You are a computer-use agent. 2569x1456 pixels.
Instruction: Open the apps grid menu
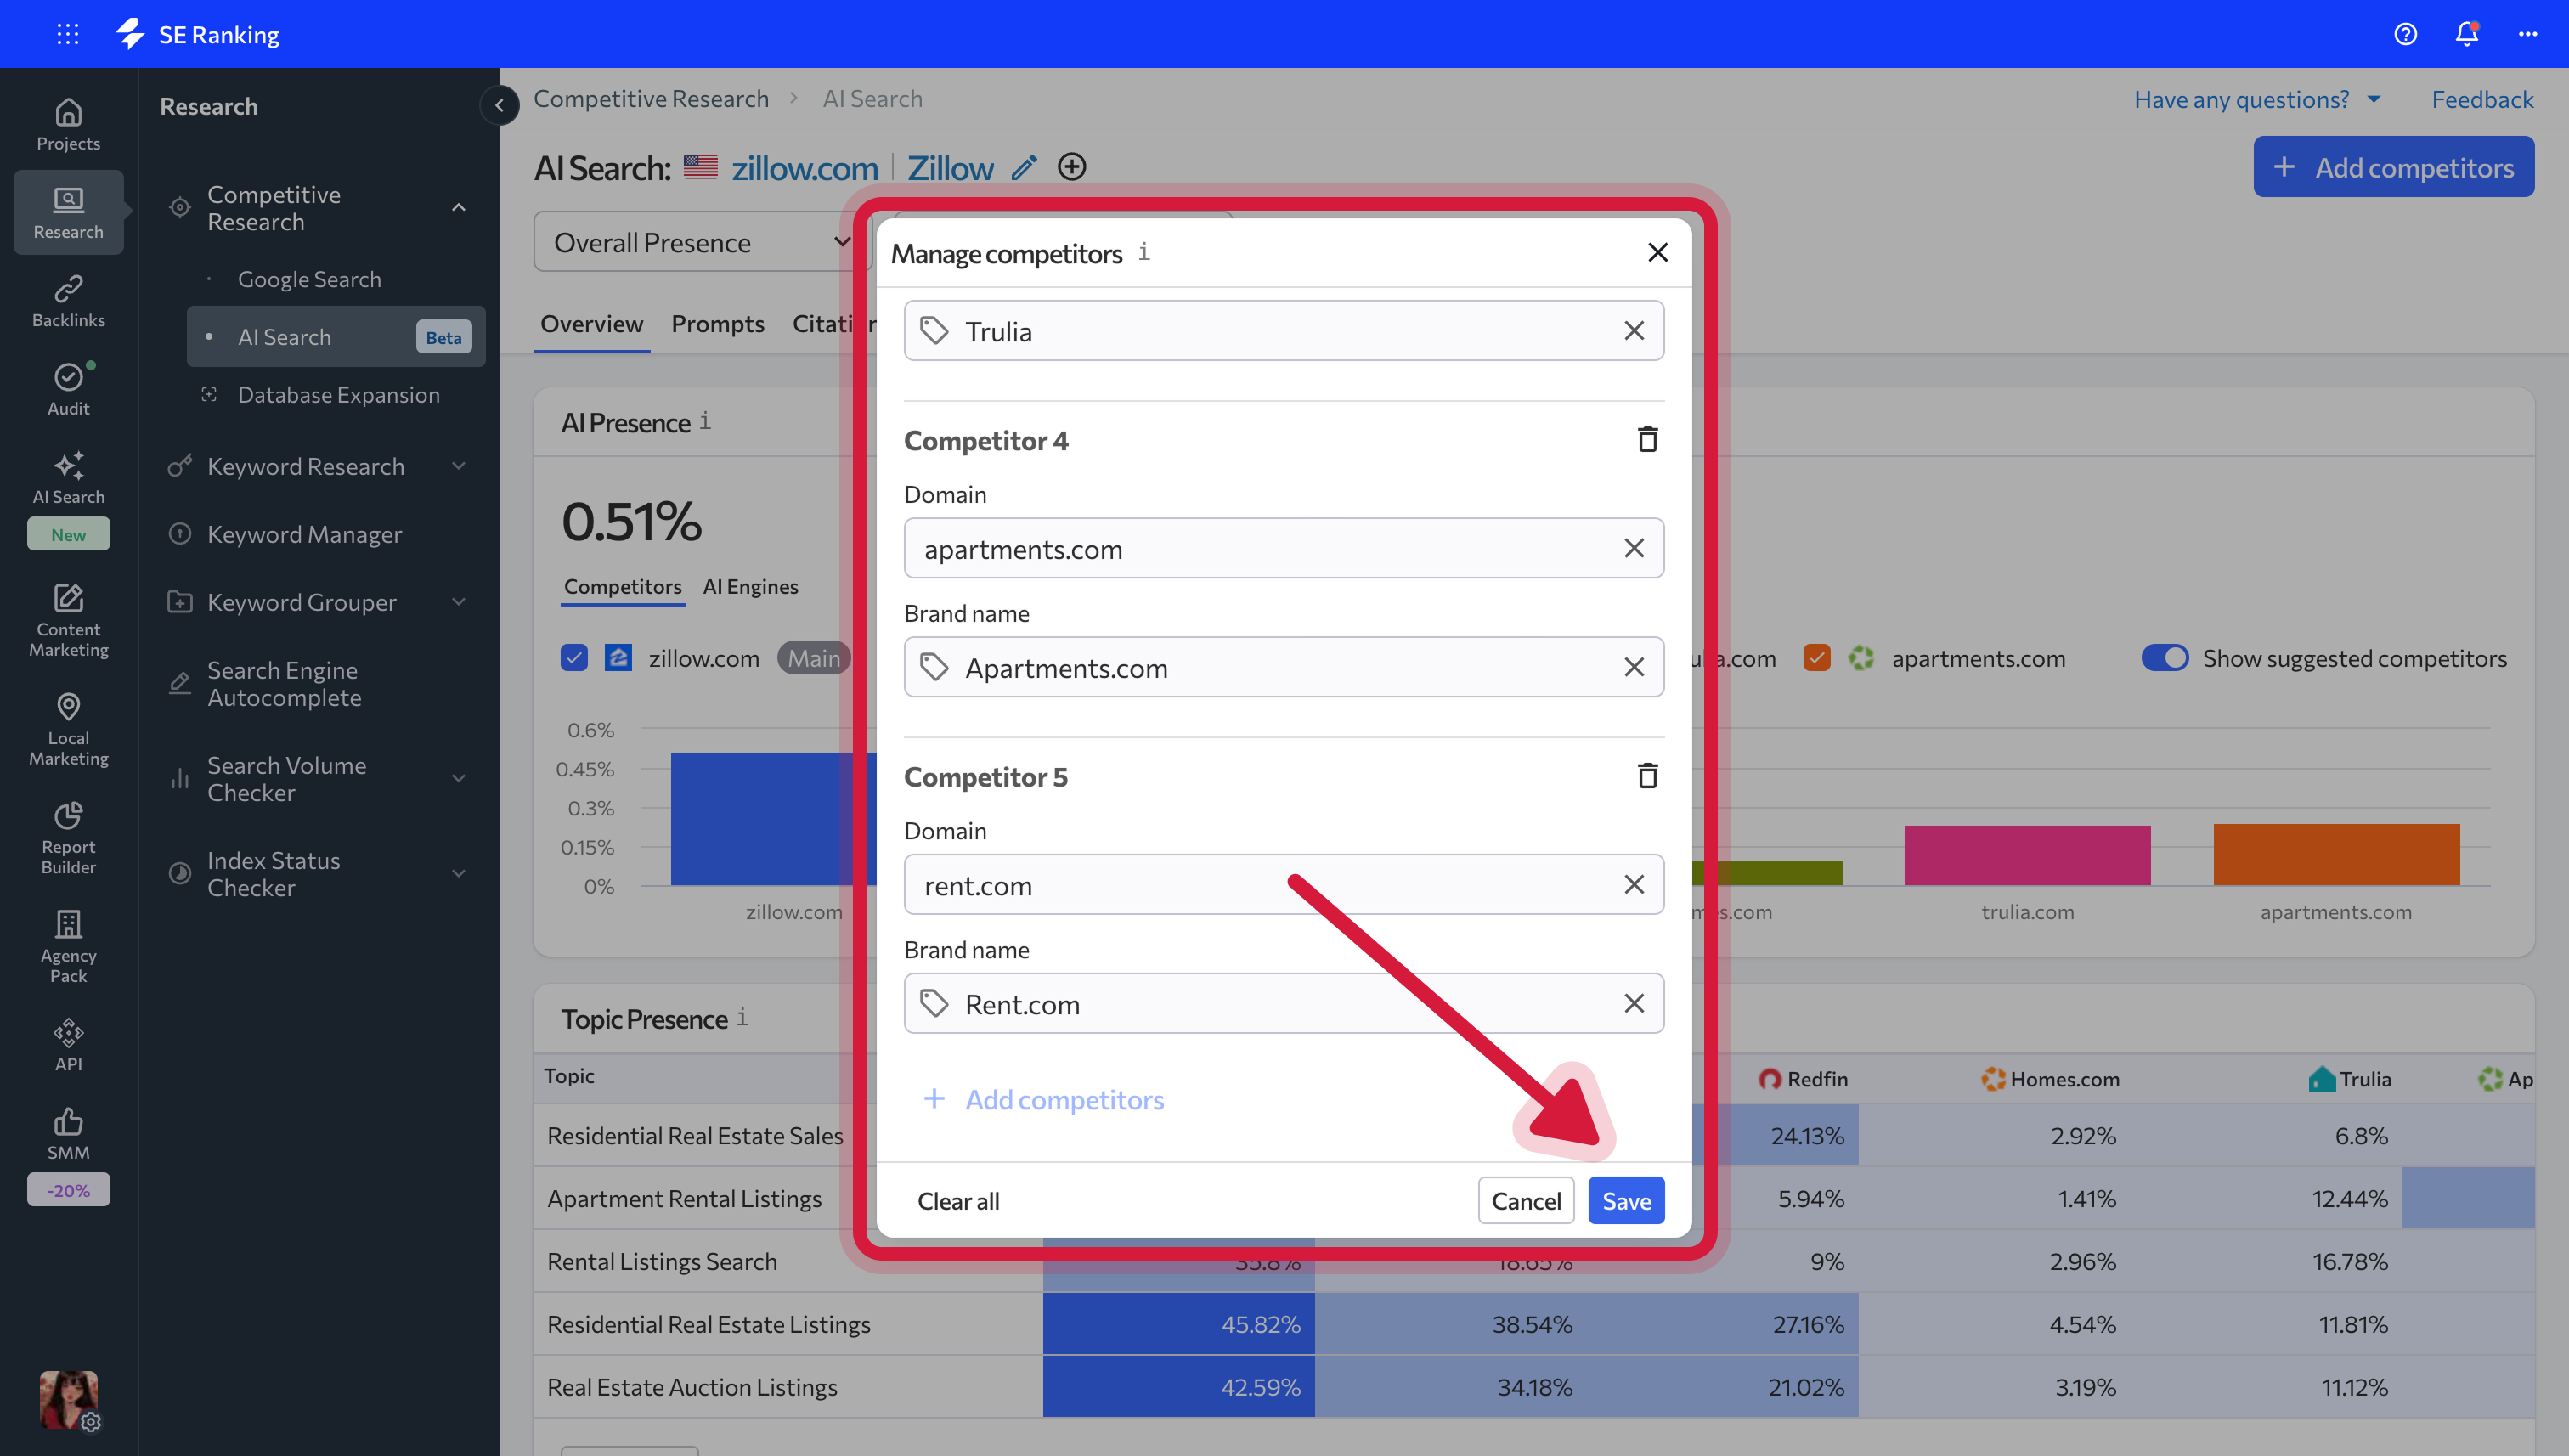tap(67, 34)
